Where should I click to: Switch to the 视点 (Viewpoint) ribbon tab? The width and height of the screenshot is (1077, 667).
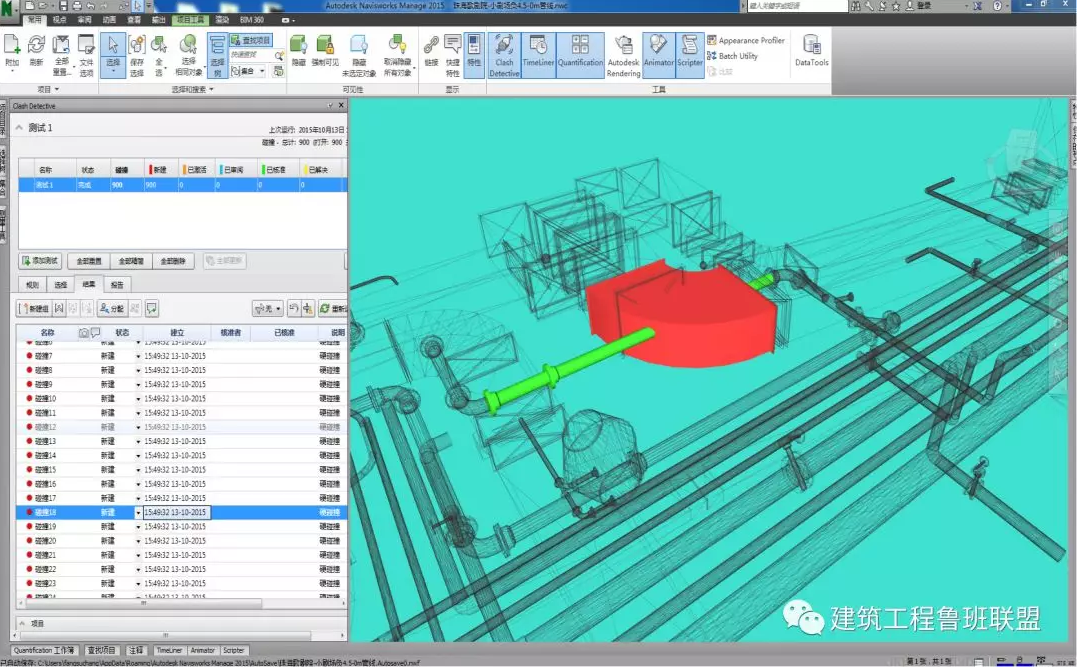click(x=60, y=20)
